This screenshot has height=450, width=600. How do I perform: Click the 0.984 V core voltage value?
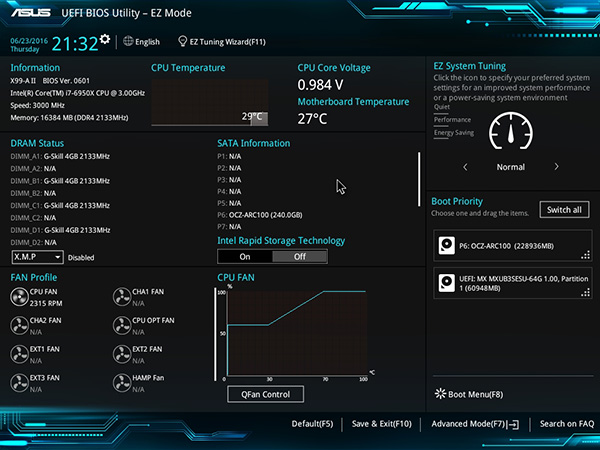(x=320, y=85)
